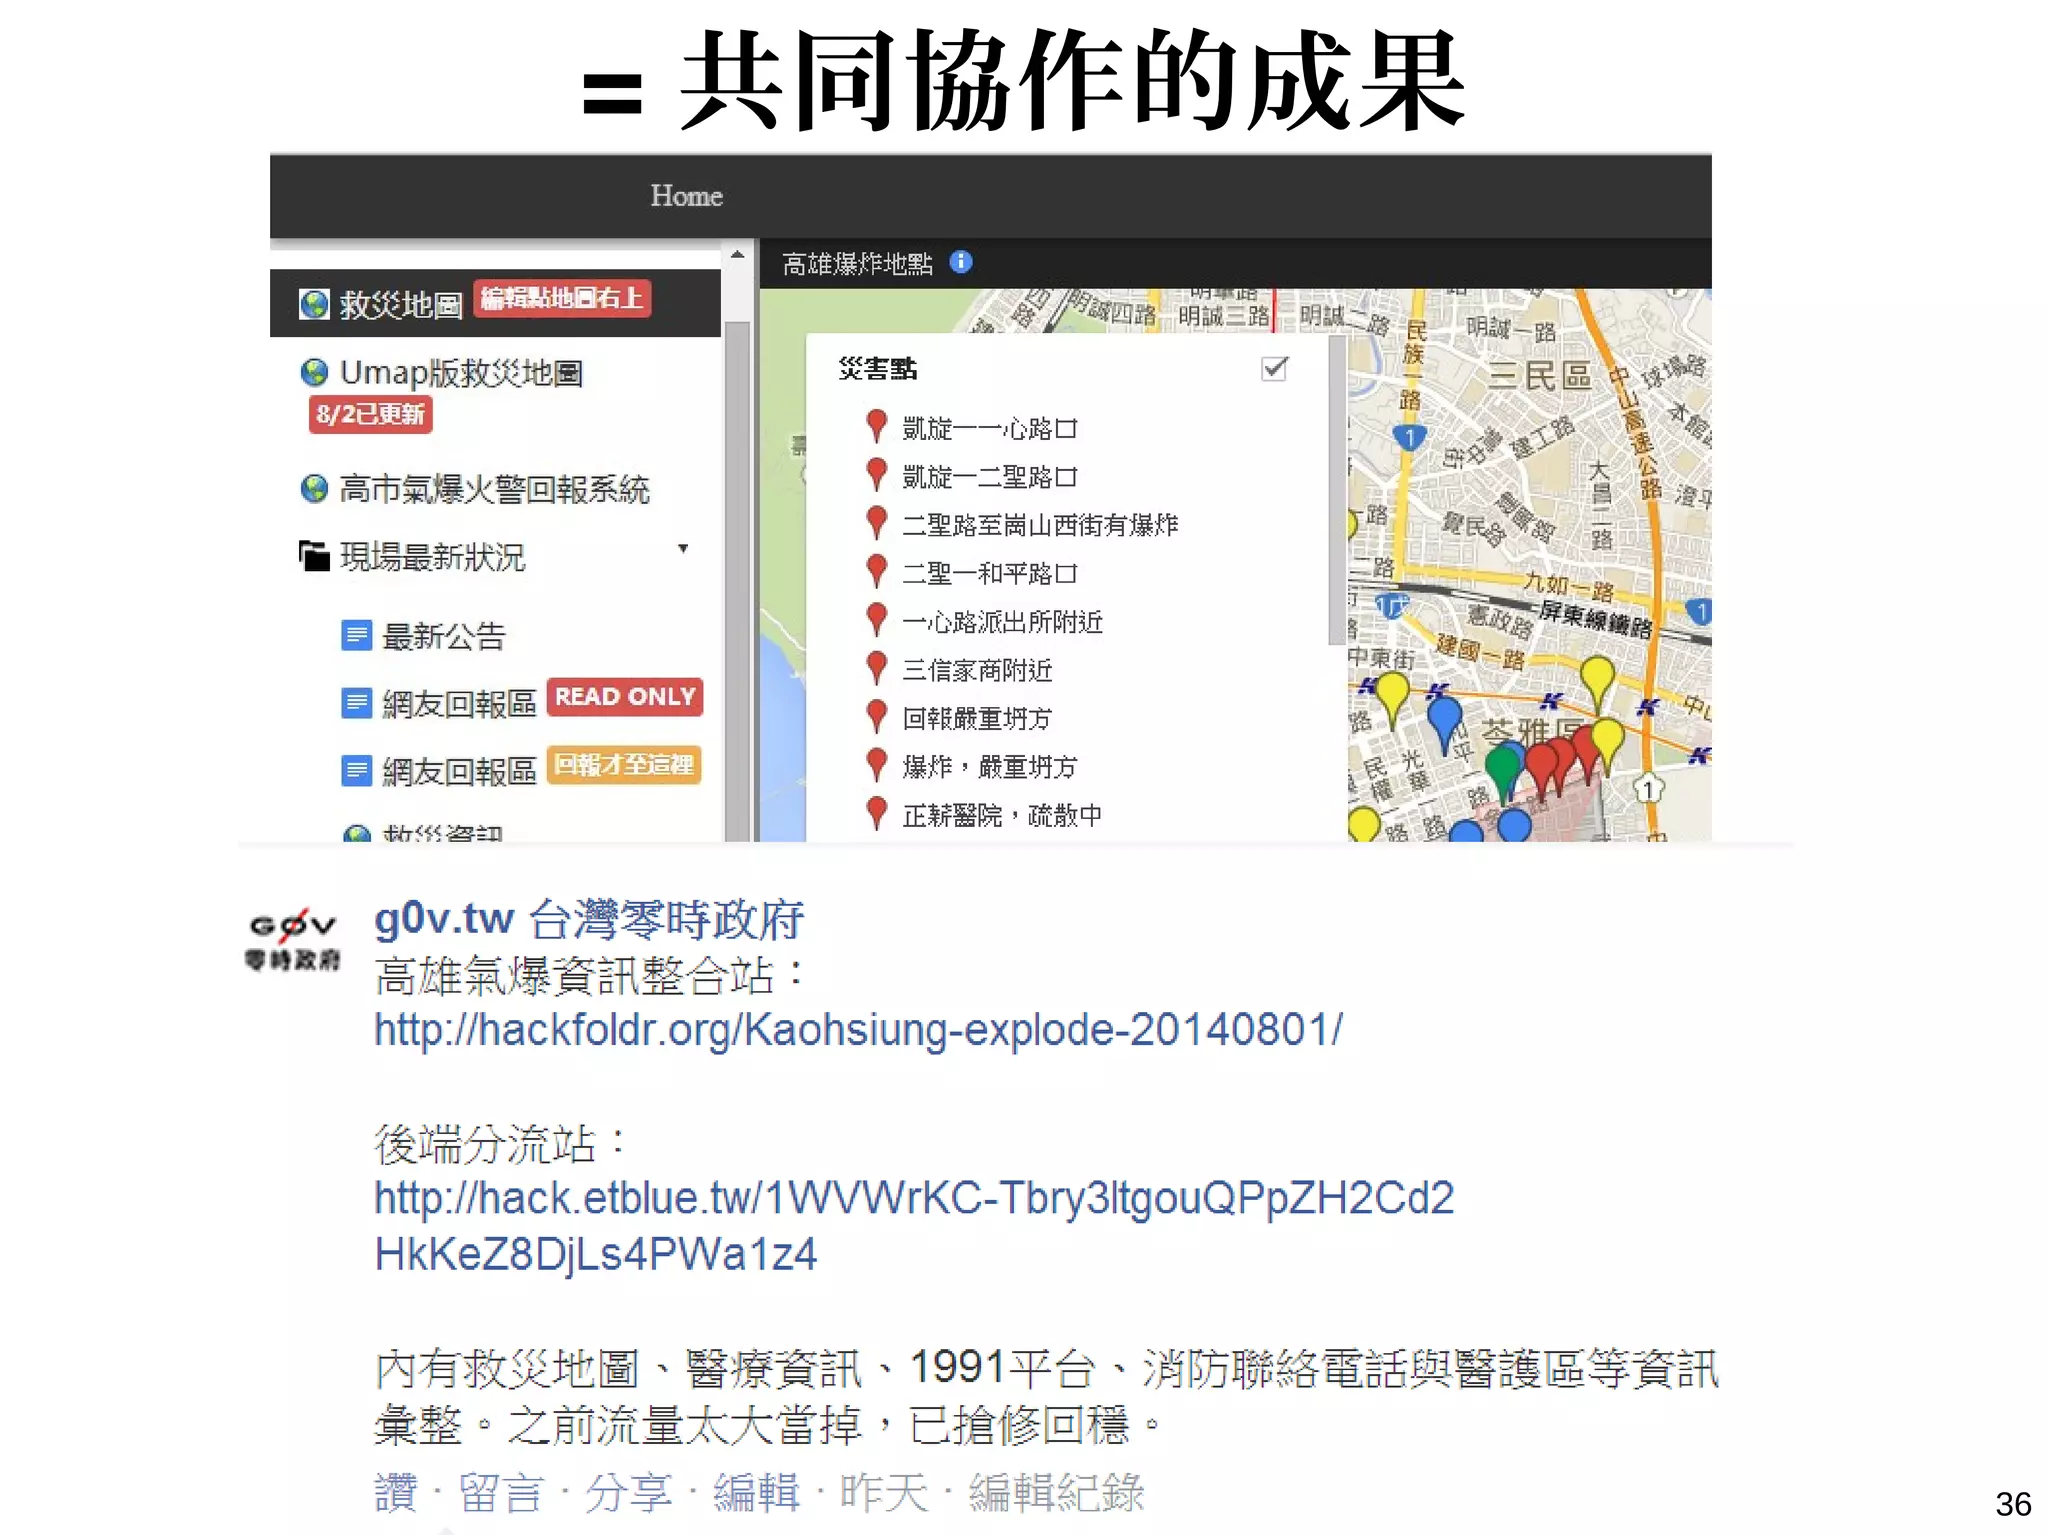Click sidebar scrollbar up arrow
Image resolution: width=2048 pixels, height=1535 pixels.
click(x=737, y=255)
